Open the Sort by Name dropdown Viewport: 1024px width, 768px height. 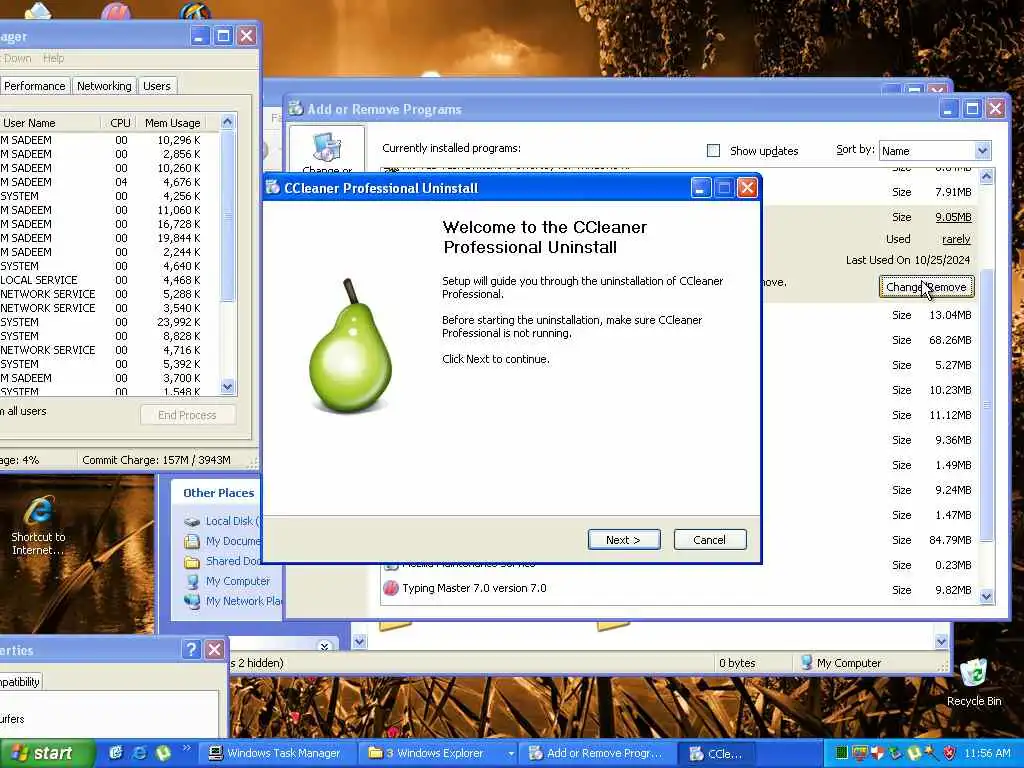point(982,151)
